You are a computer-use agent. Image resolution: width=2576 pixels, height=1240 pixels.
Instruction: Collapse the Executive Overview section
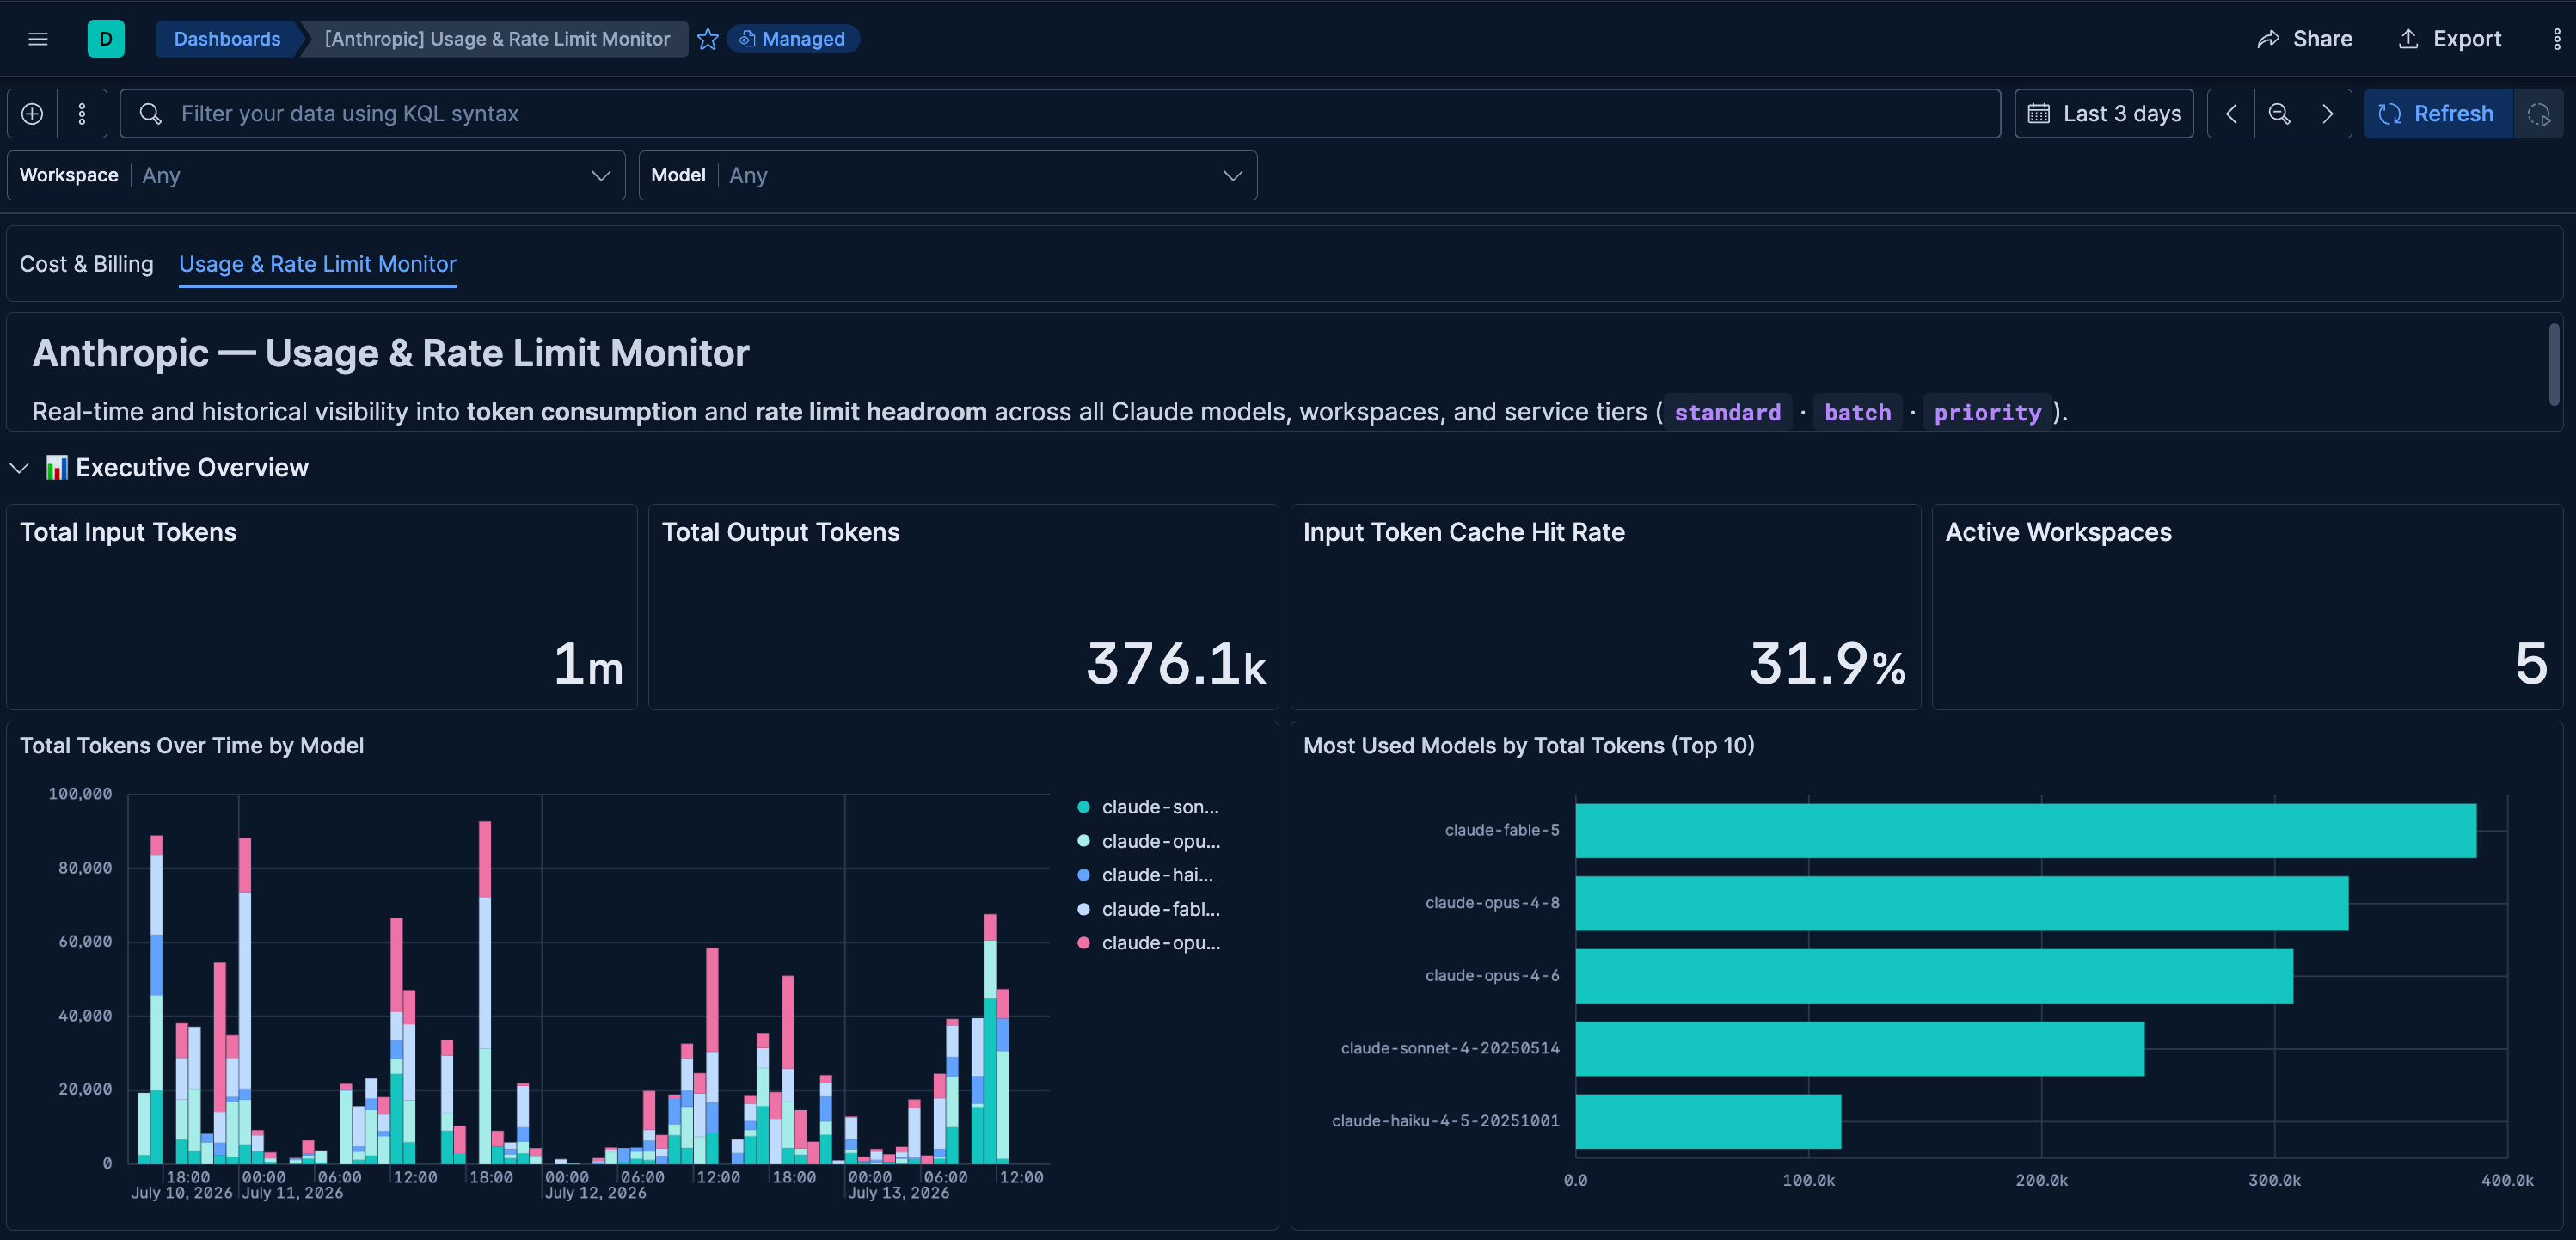click(19, 468)
